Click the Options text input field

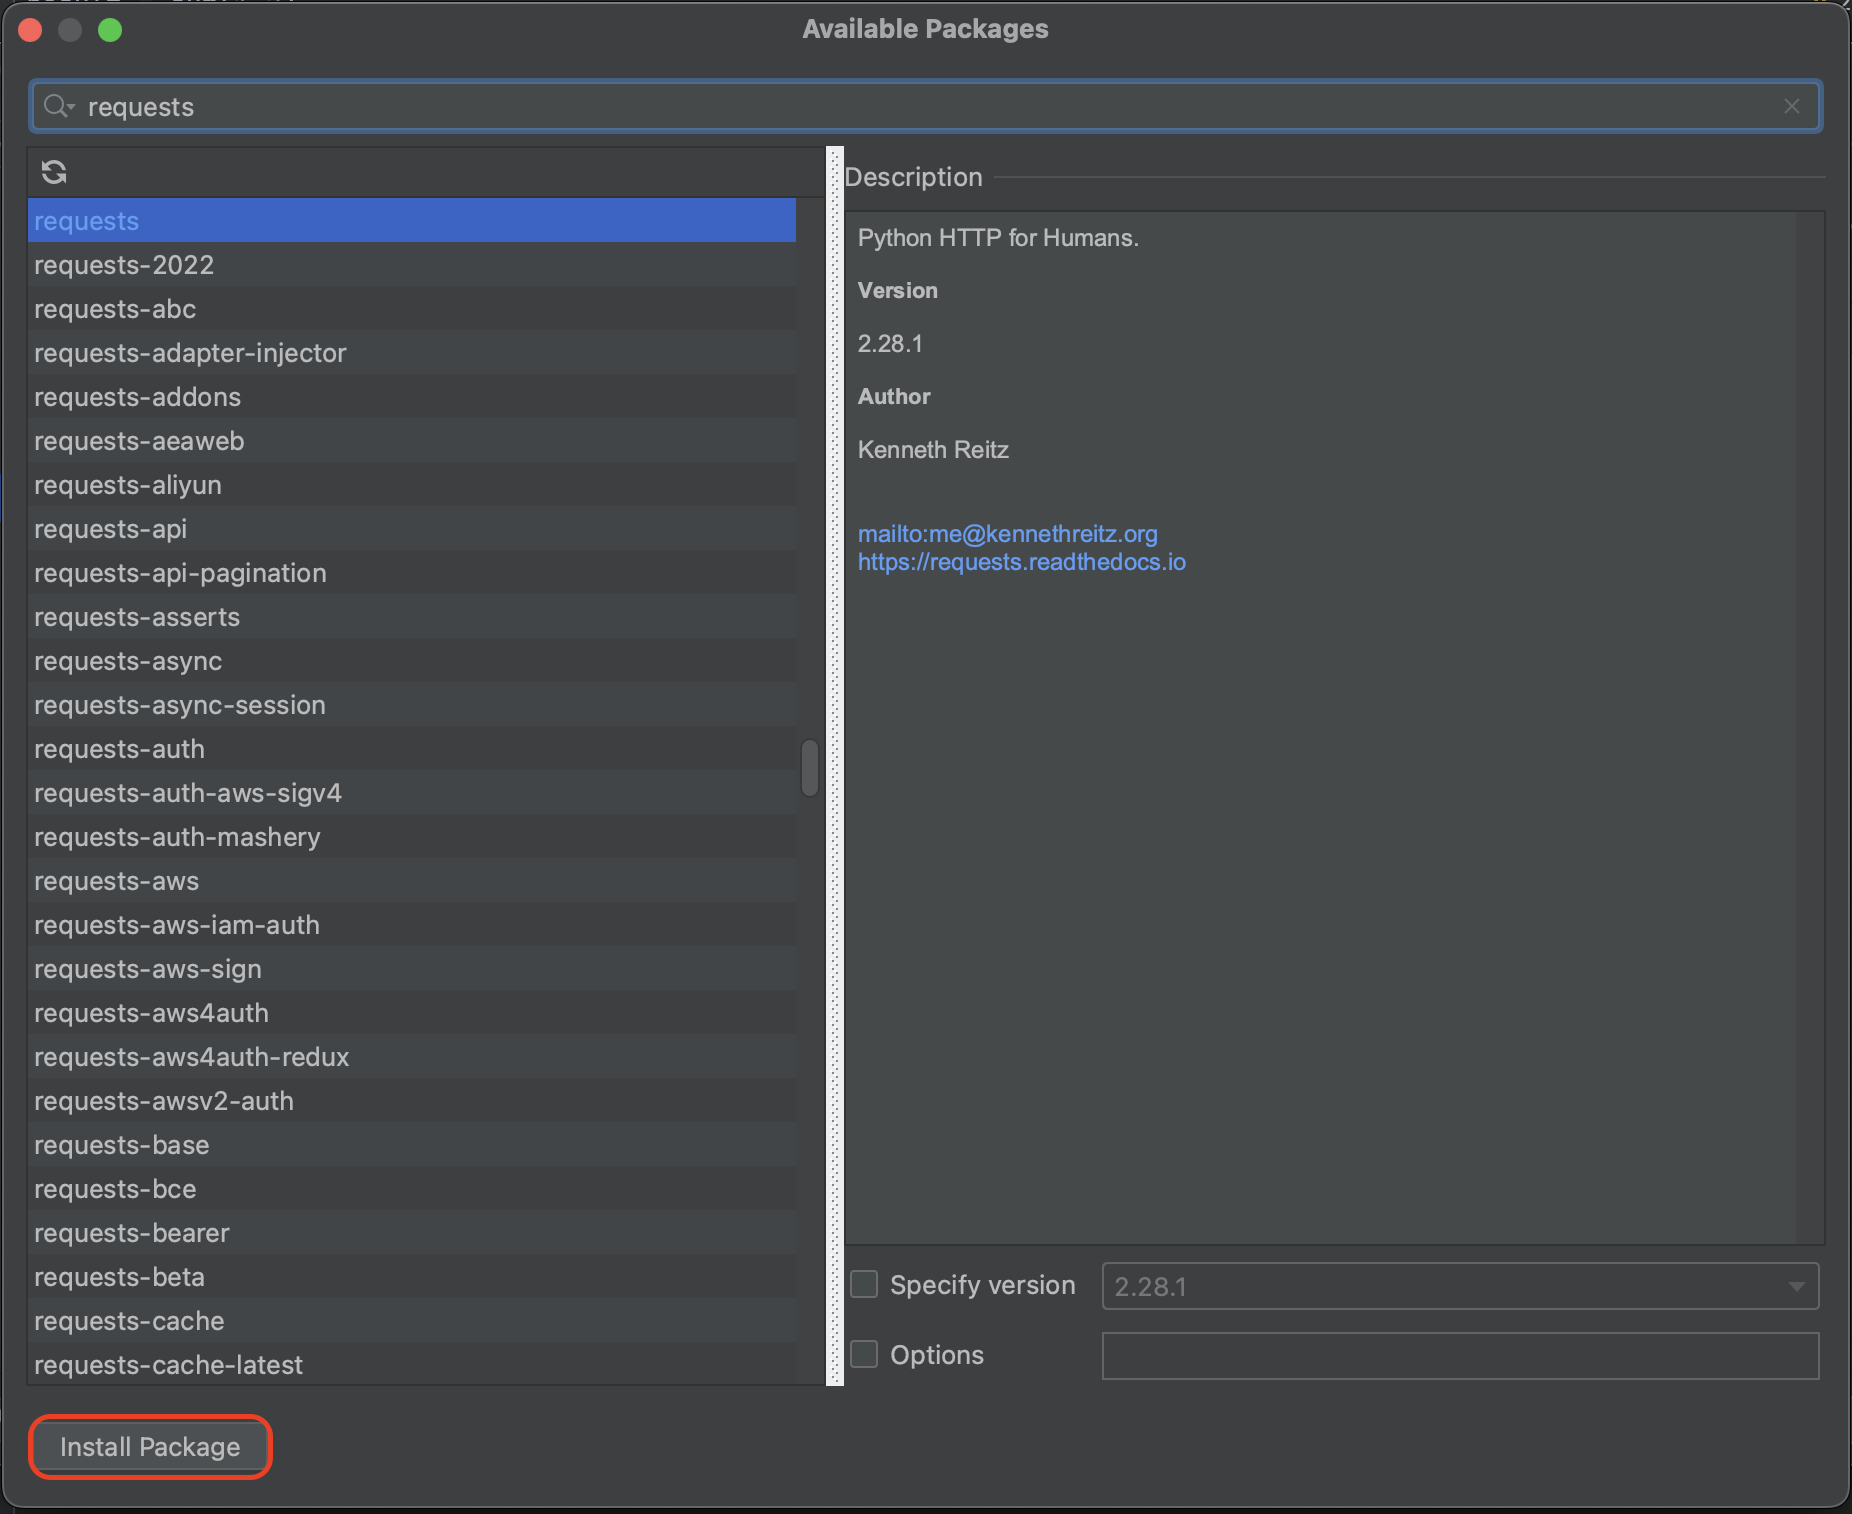pos(1460,1356)
